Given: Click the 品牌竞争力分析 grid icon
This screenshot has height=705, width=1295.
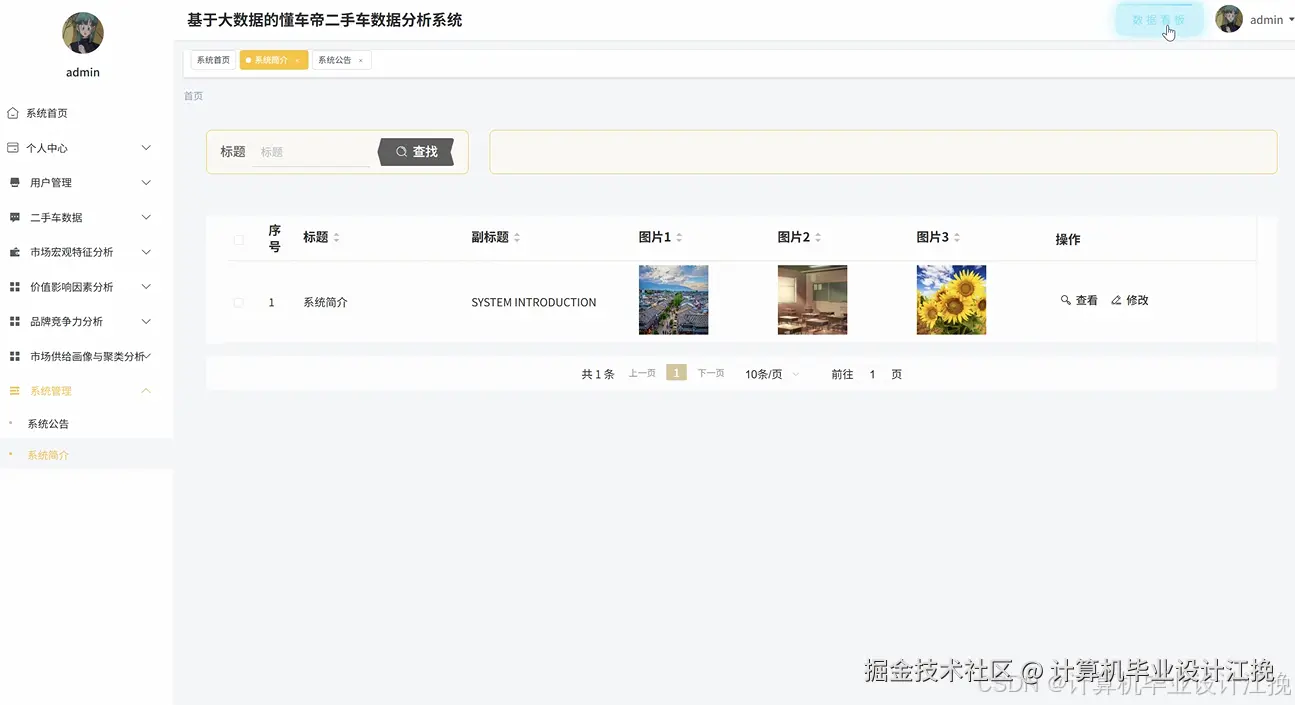Looking at the screenshot, I should [15, 322].
